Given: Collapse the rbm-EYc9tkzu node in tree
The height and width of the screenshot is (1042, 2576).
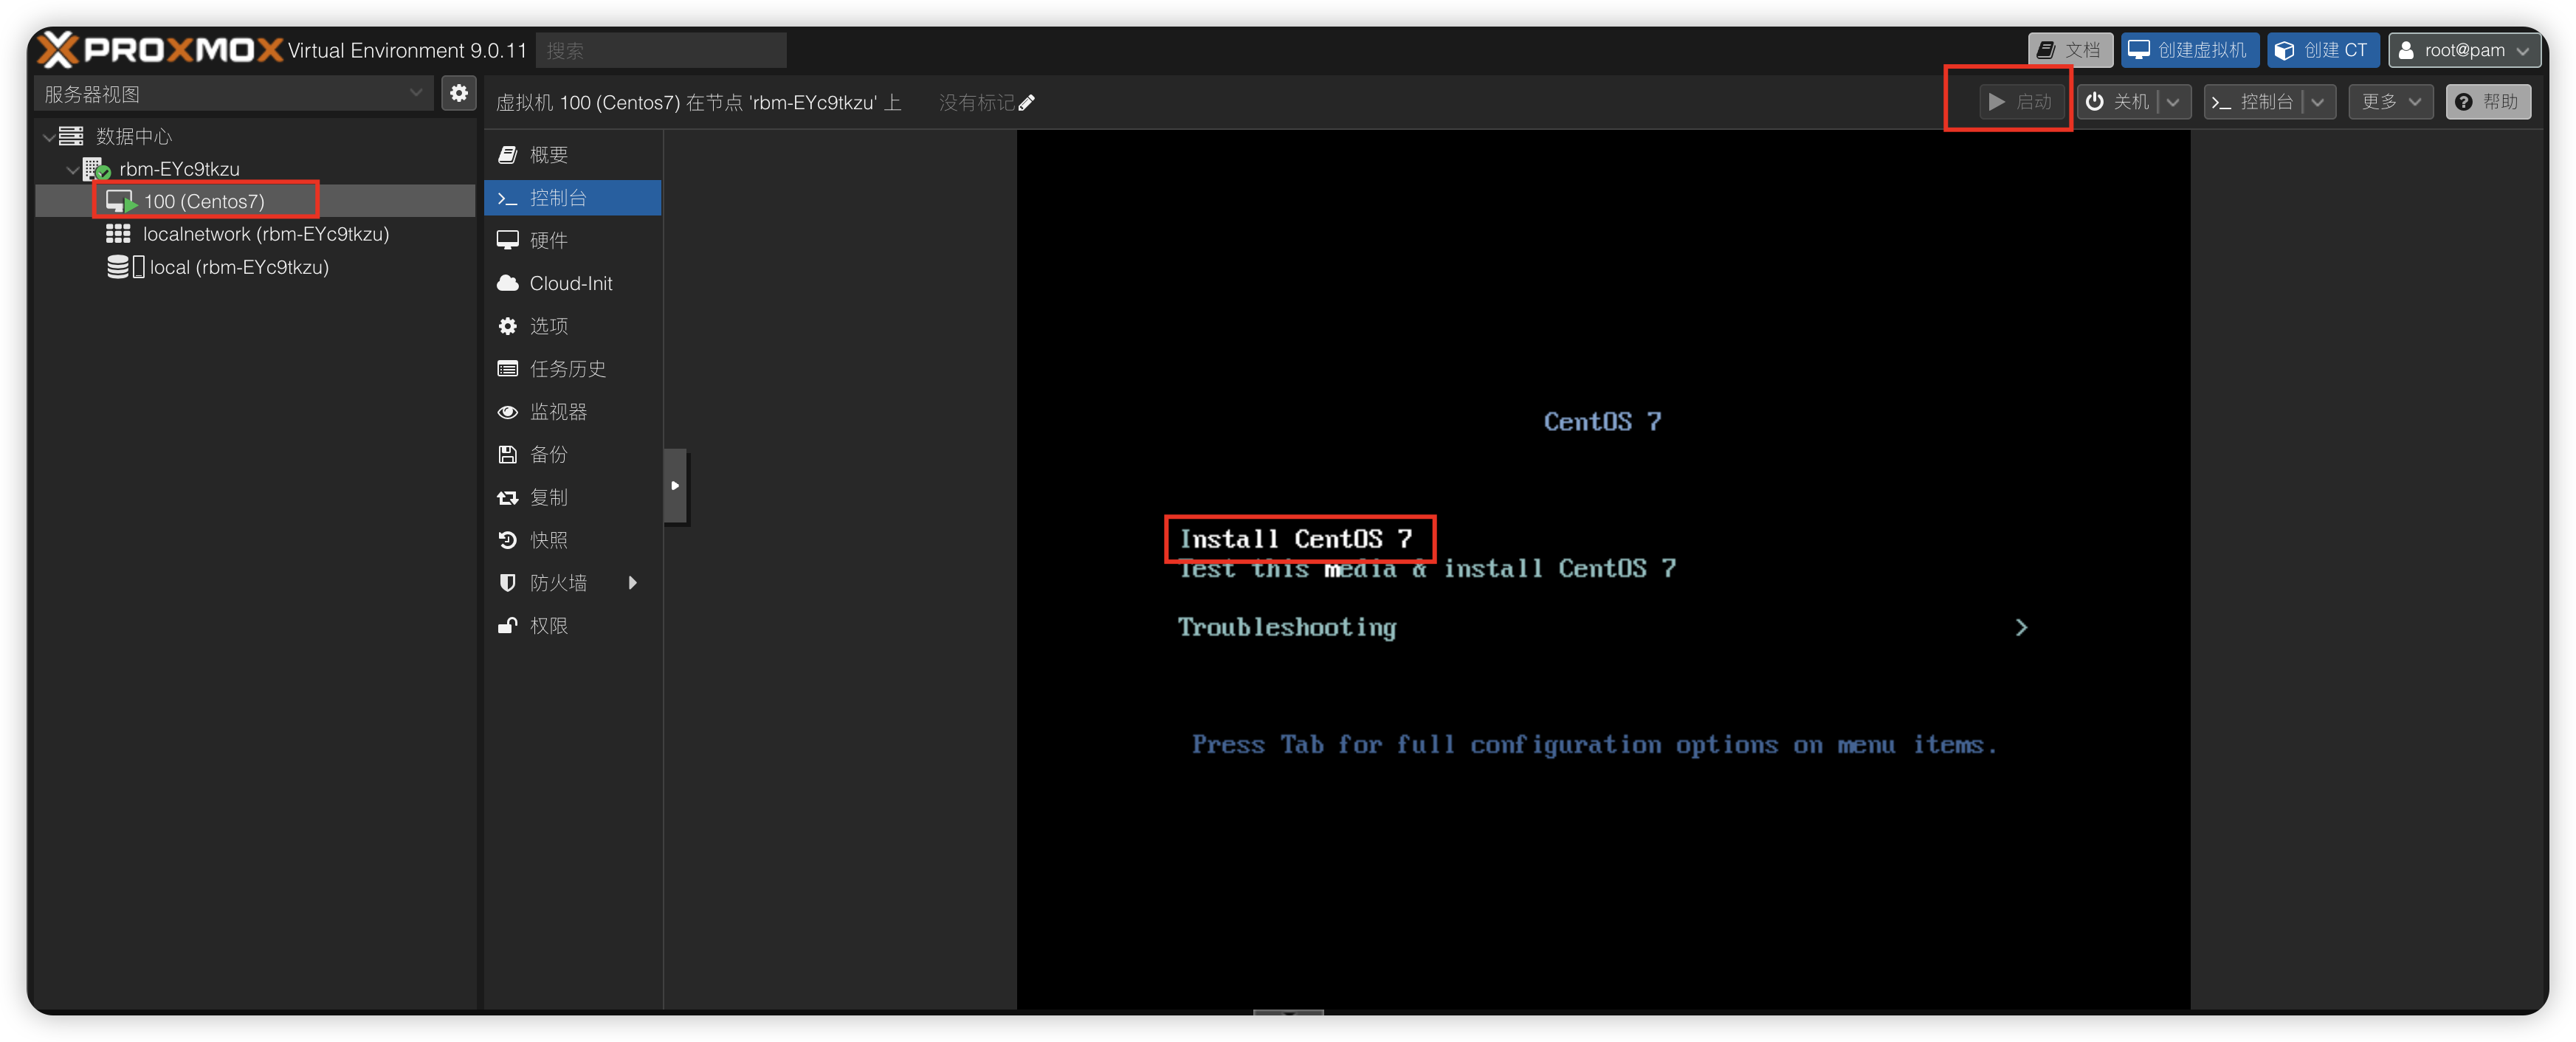Looking at the screenshot, I should [x=72, y=169].
